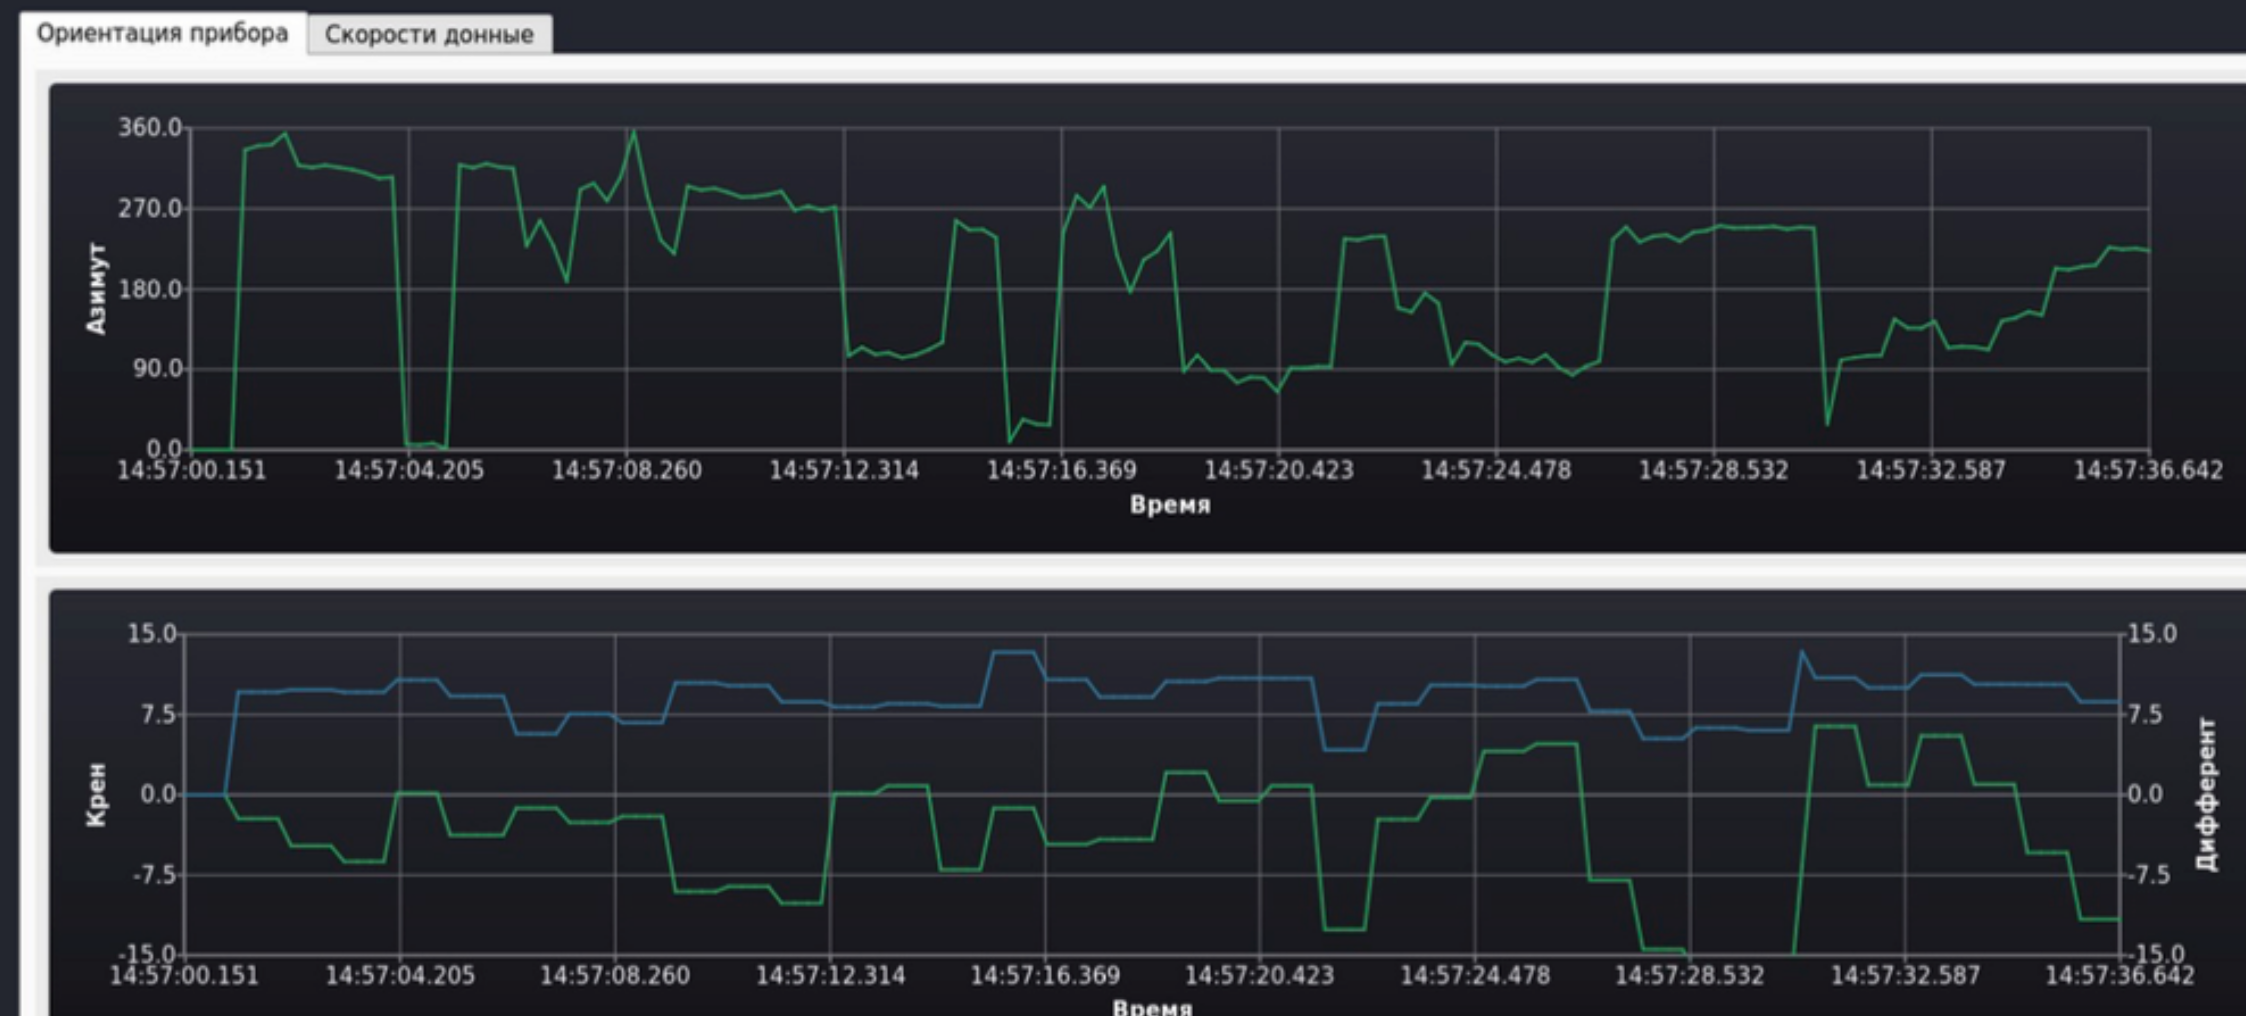
Task: Switch to the Ориентация прибора tab
Action: [162, 33]
